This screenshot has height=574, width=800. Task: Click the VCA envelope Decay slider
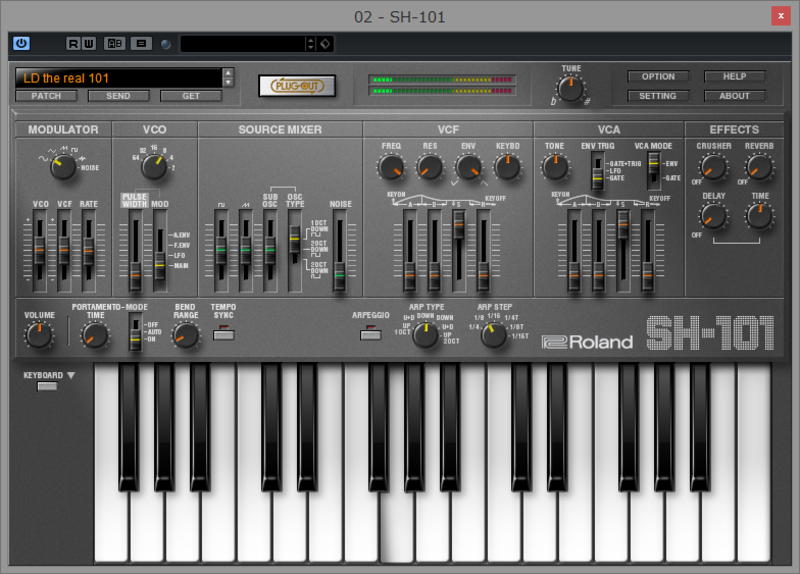tap(598, 251)
